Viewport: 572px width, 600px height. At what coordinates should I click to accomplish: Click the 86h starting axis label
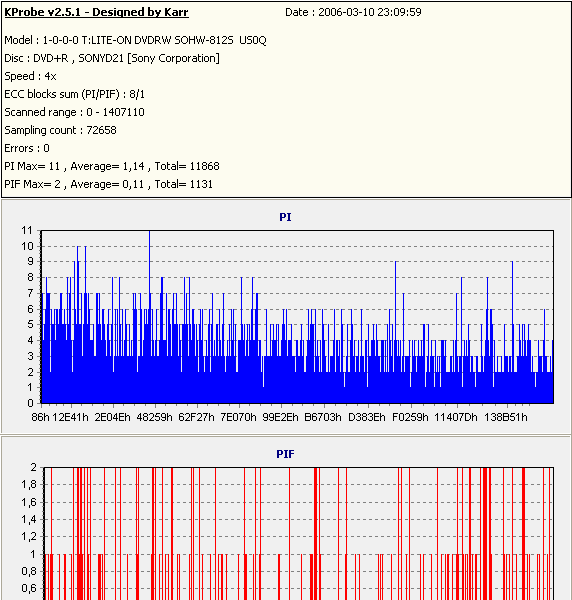tap(40, 417)
